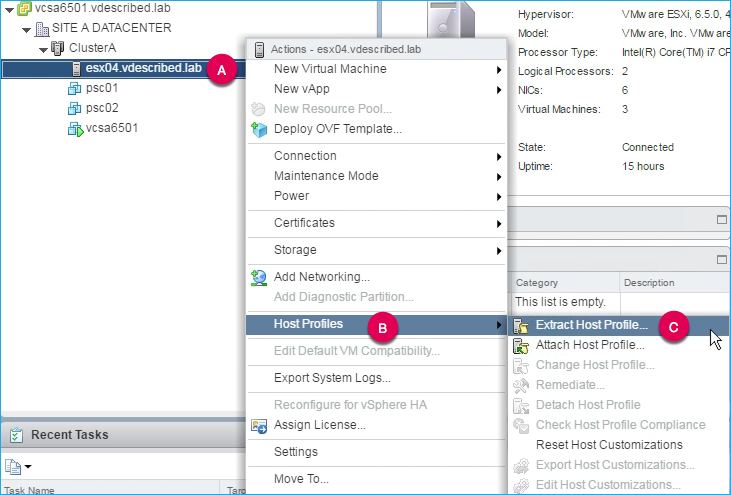
Task: Click the Add Networking globe icon
Action: point(259,277)
